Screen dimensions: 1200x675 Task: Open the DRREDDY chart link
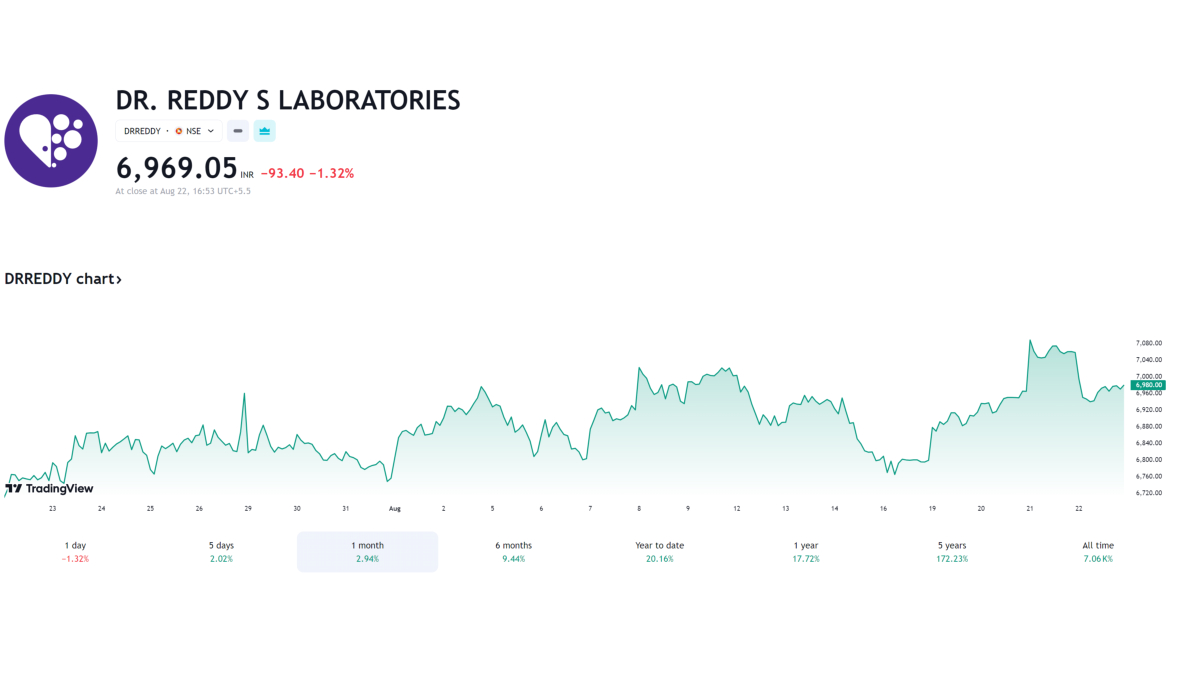63,279
